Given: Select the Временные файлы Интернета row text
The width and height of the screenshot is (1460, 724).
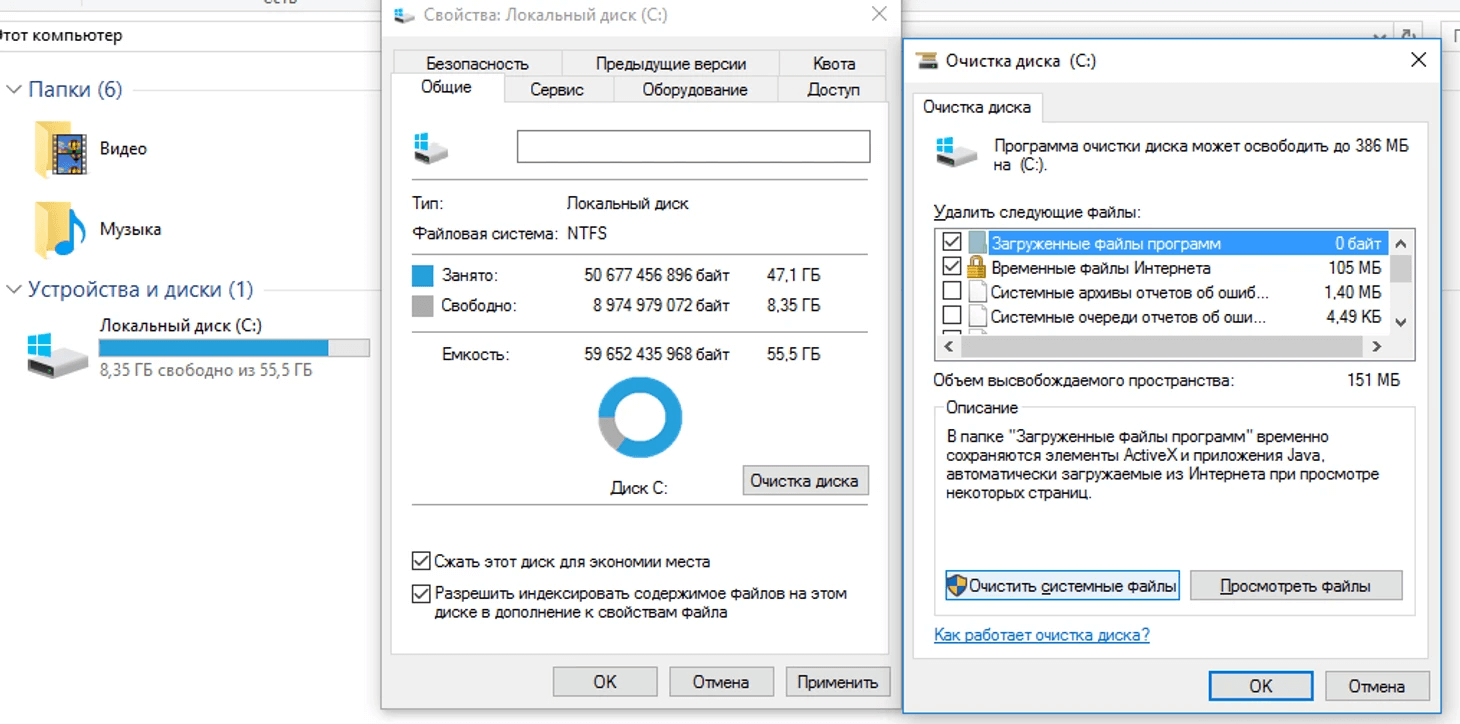Looking at the screenshot, I should [1100, 268].
